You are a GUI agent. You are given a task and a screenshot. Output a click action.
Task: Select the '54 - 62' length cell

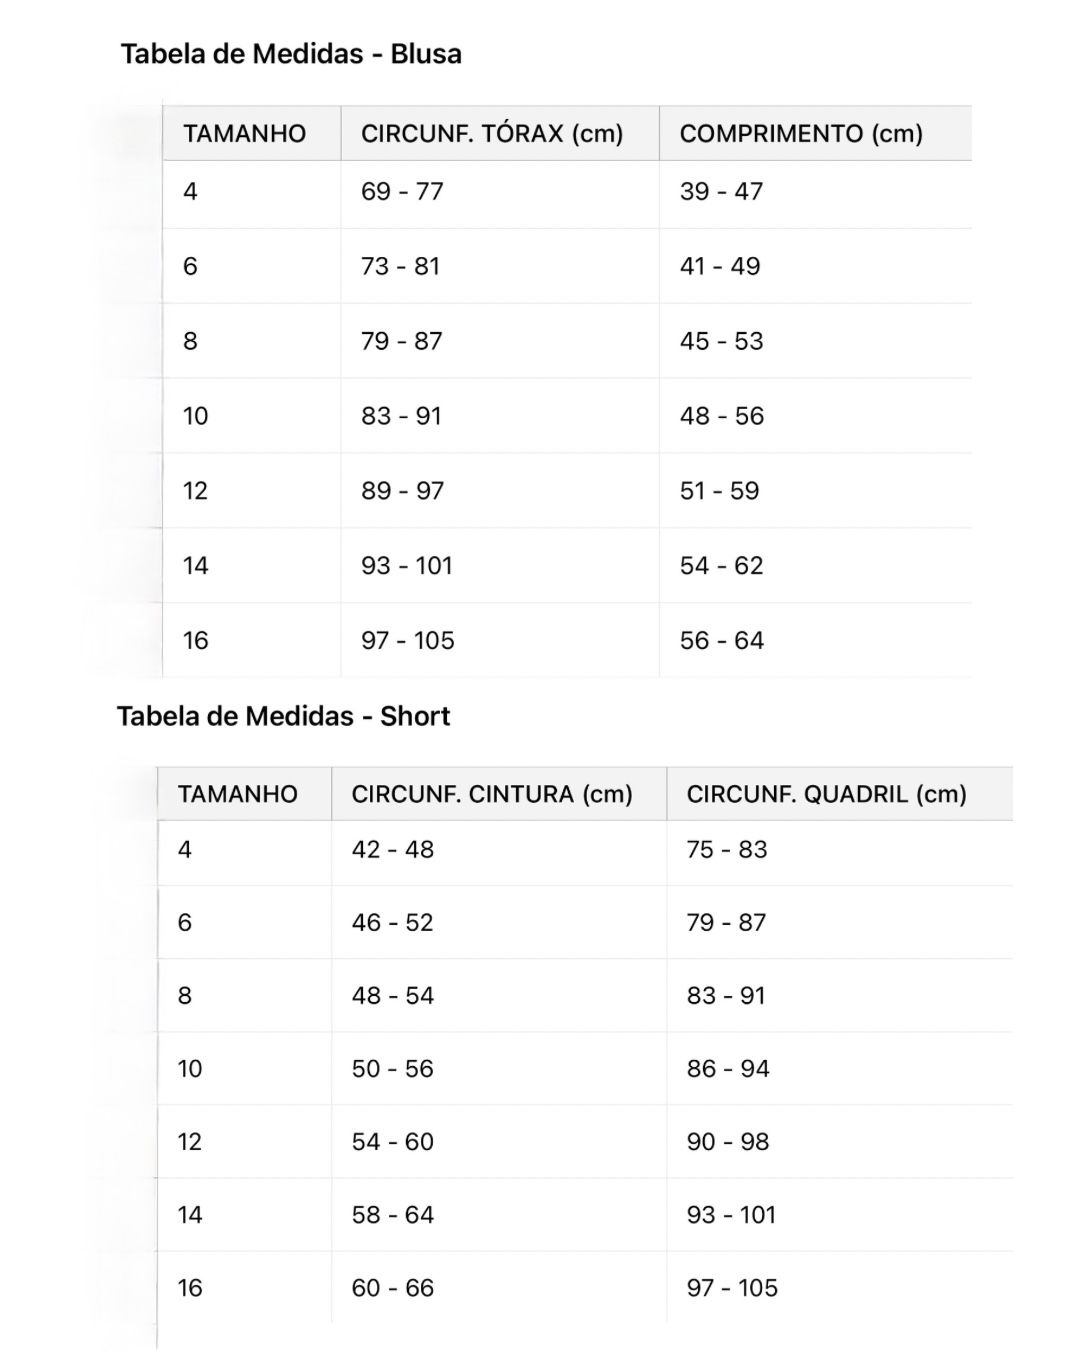(x=721, y=566)
